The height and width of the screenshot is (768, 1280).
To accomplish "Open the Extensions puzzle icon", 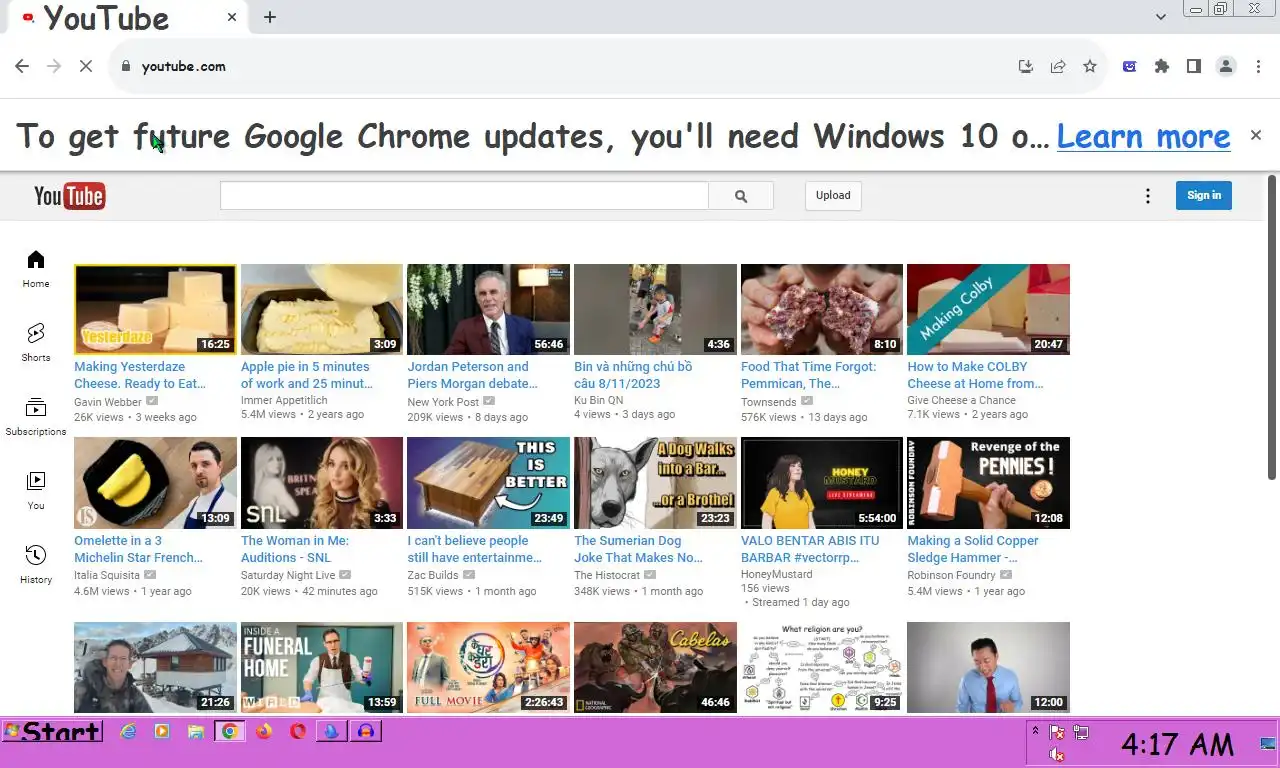I will 1161,66.
